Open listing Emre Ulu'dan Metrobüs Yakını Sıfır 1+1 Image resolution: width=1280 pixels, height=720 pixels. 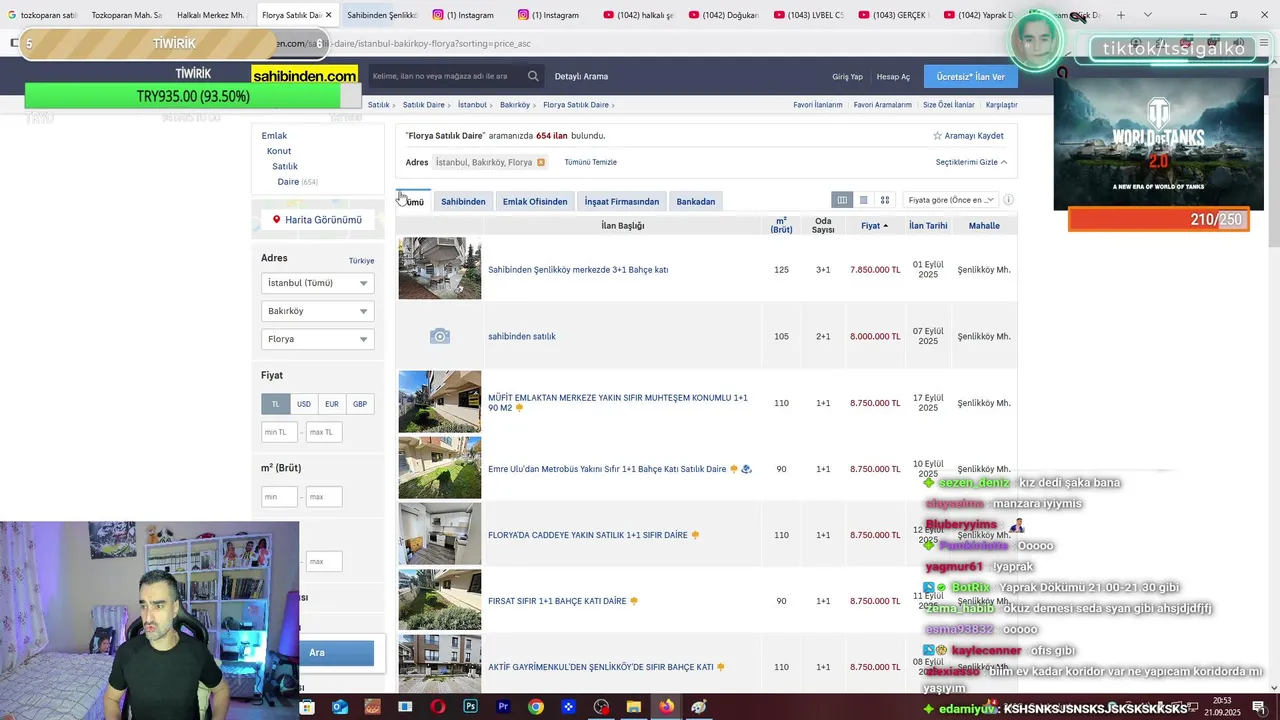[x=607, y=469]
